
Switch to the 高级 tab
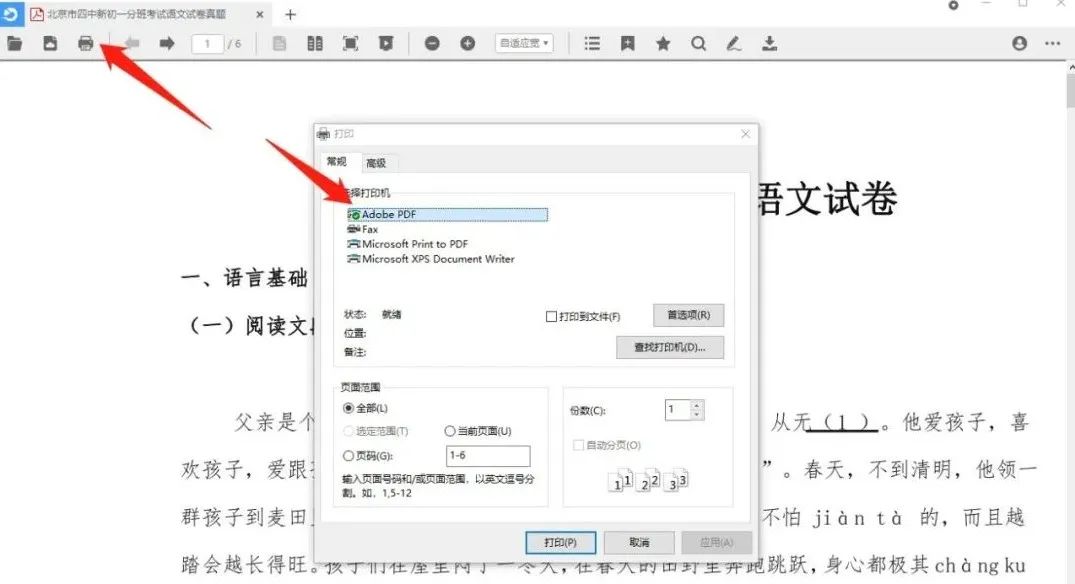[x=376, y=163]
